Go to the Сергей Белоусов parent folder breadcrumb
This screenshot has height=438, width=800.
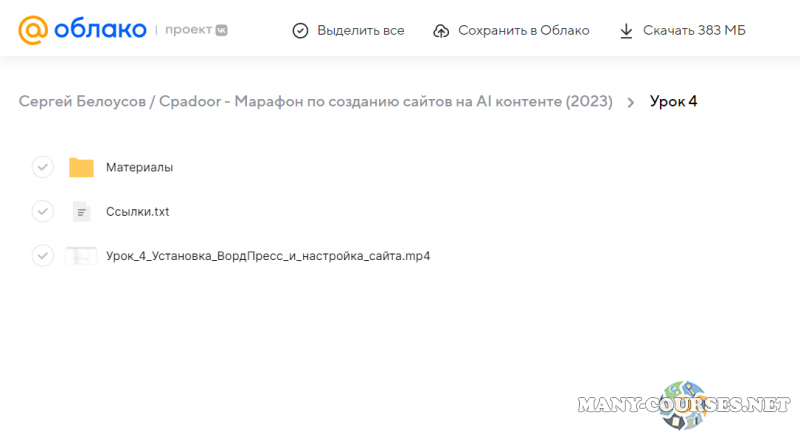pos(315,102)
